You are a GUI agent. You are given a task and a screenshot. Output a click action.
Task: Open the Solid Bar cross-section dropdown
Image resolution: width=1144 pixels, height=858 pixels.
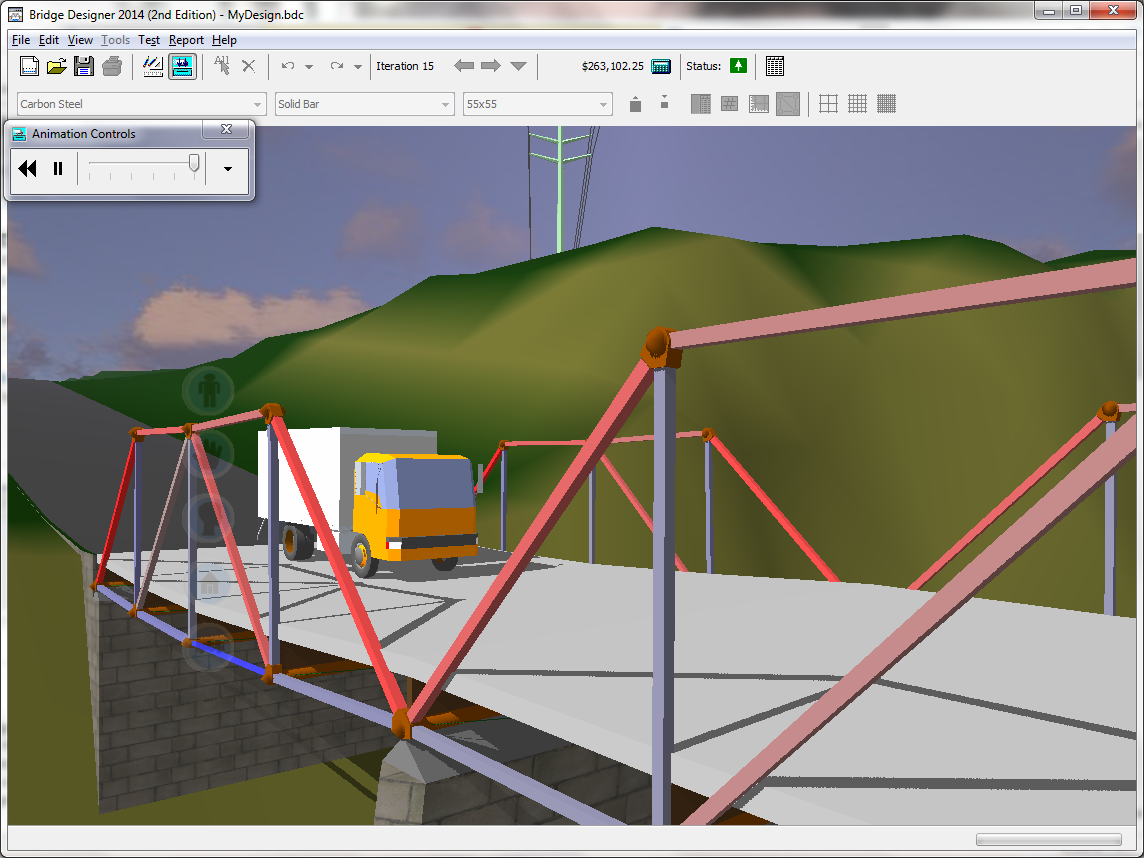pos(365,104)
